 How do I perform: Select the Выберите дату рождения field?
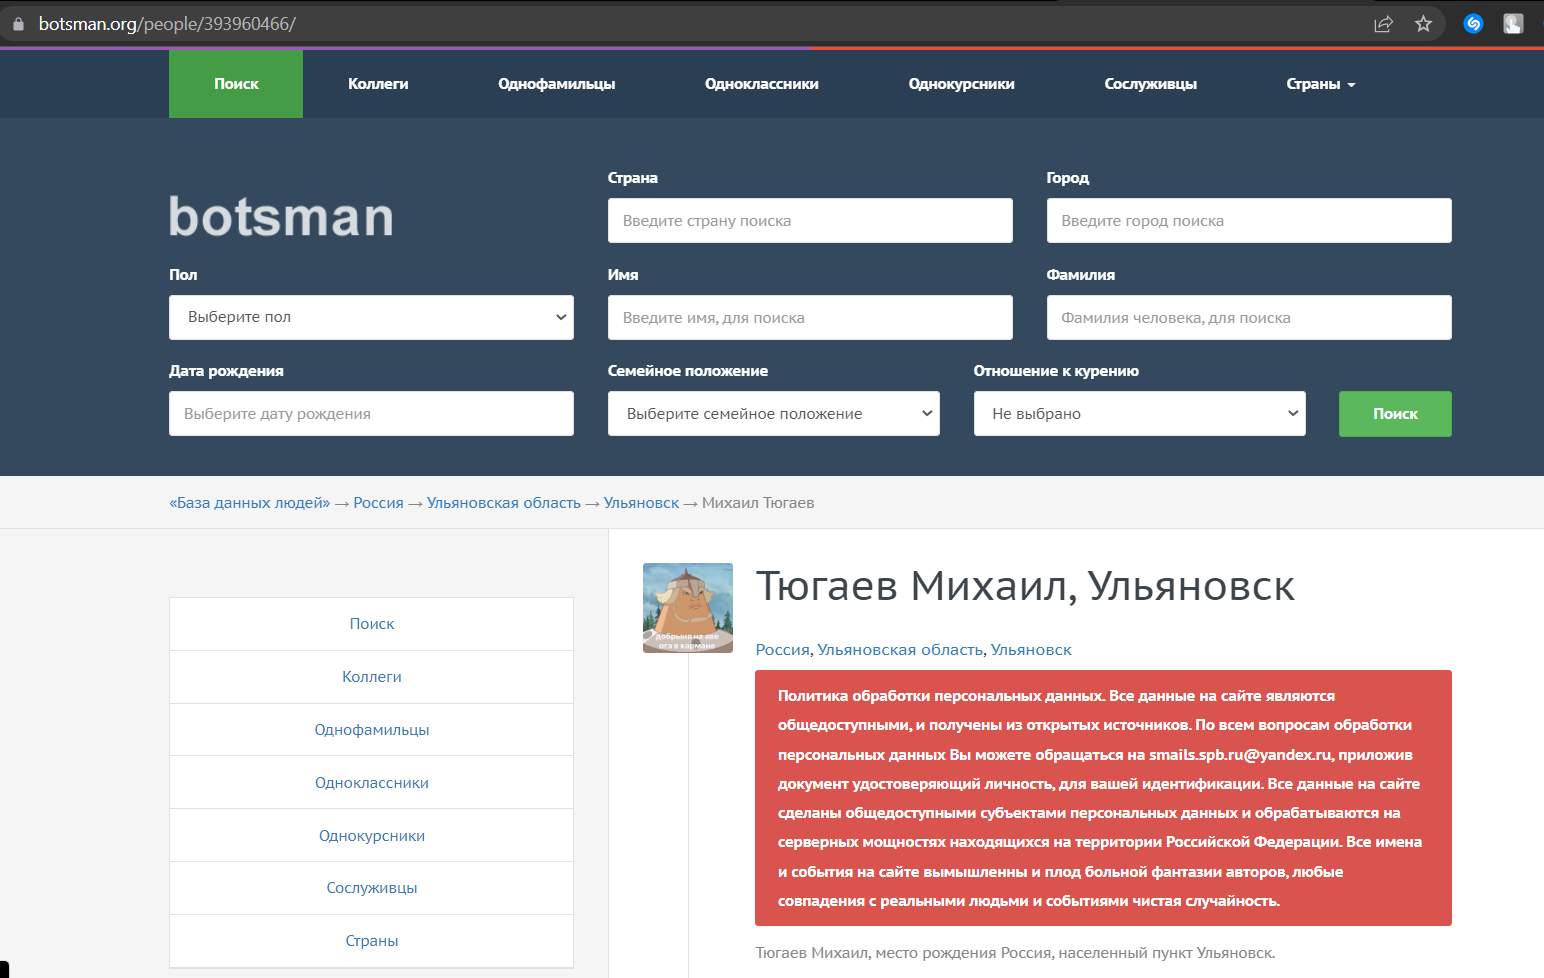(371, 414)
